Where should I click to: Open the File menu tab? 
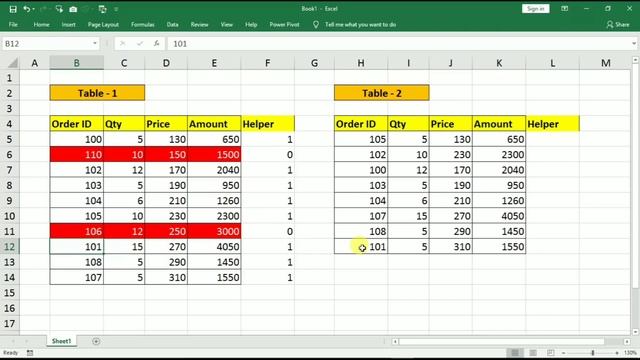pos(13,24)
